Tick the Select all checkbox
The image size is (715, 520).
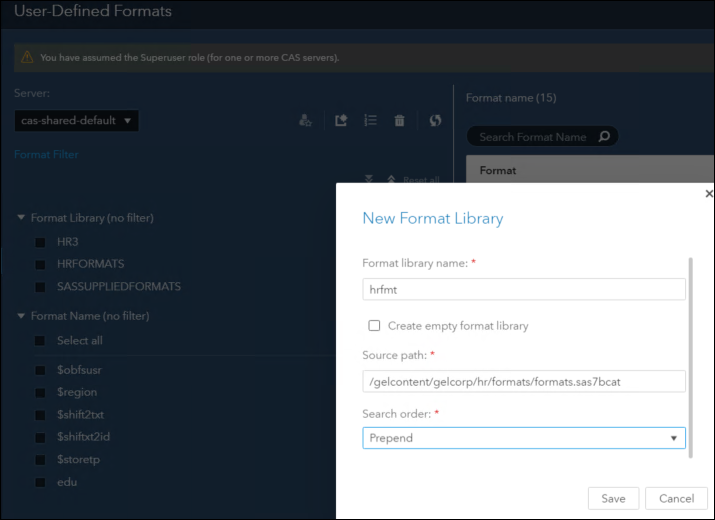(x=40, y=341)
